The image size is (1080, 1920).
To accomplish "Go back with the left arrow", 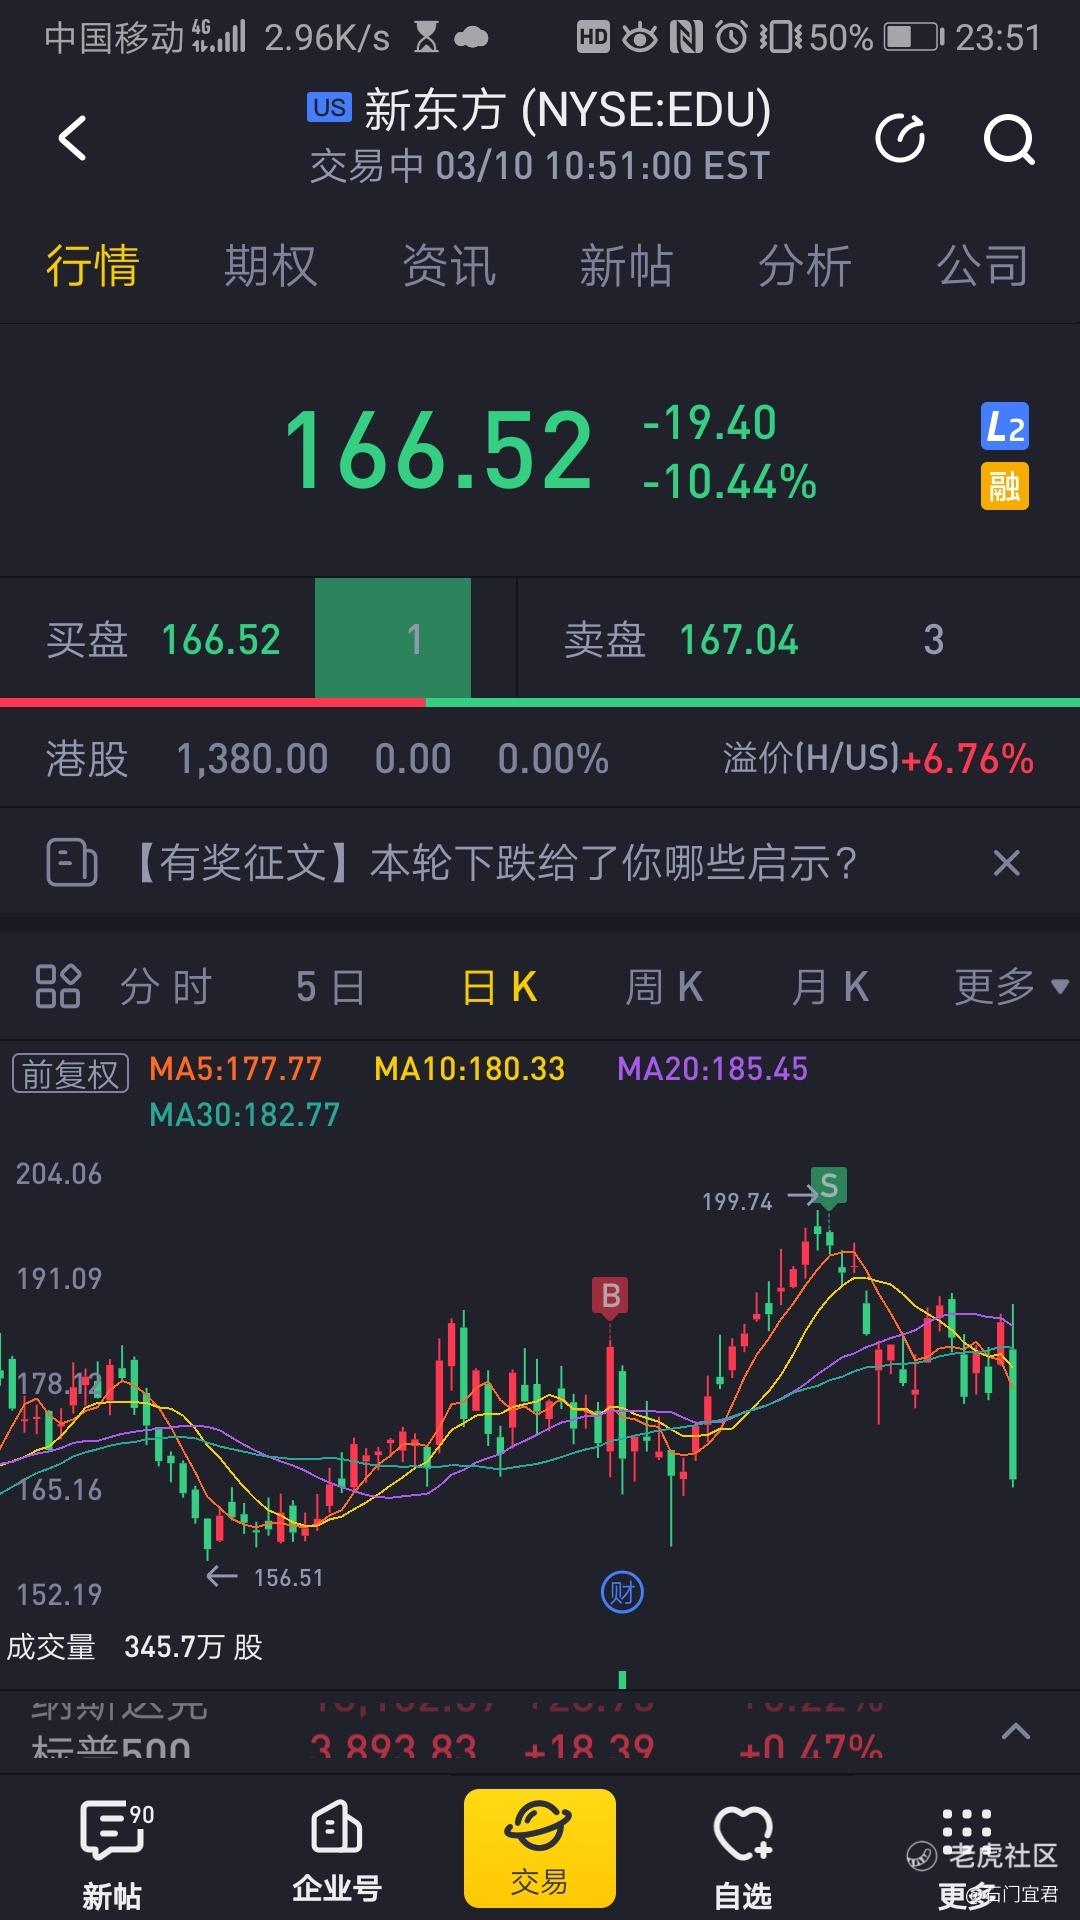I will click(x=72, y=138).
